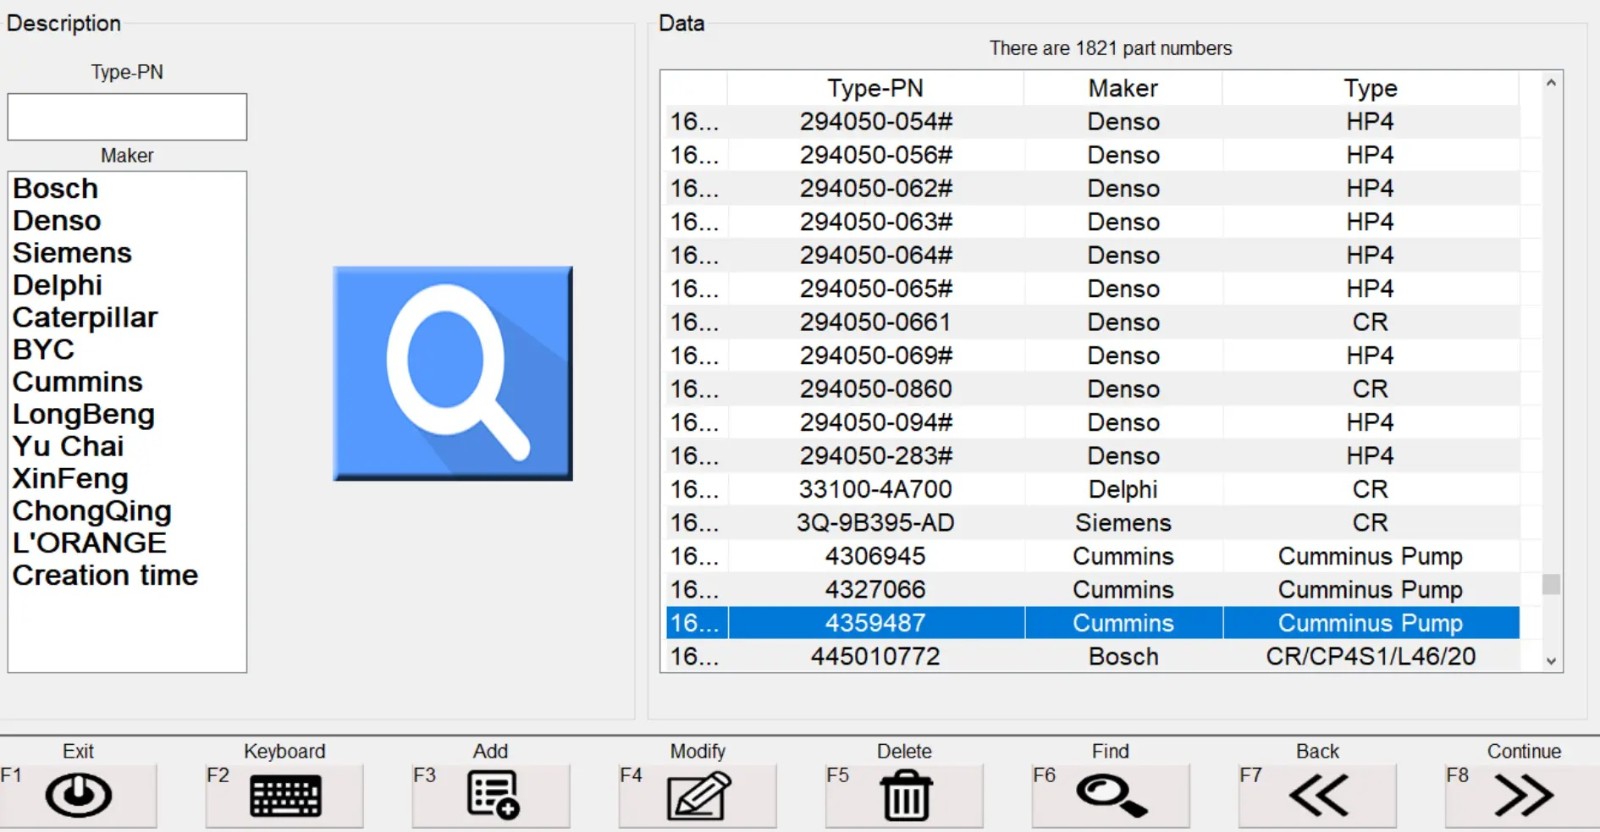Click into the Type-PN input field
The image size is (1600, 832).
(127, 117)
